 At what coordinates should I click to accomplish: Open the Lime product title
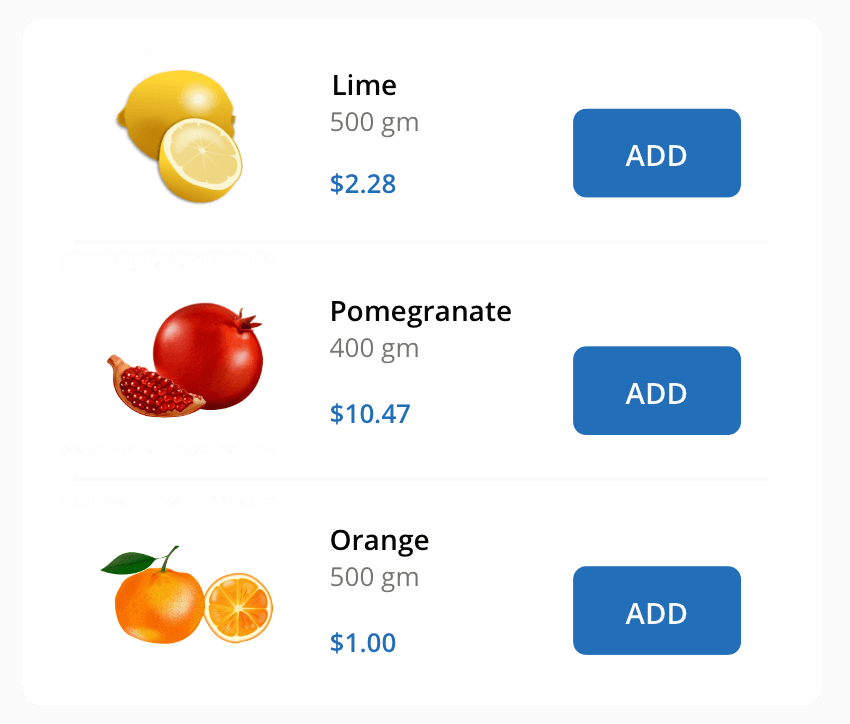[364, 86]
